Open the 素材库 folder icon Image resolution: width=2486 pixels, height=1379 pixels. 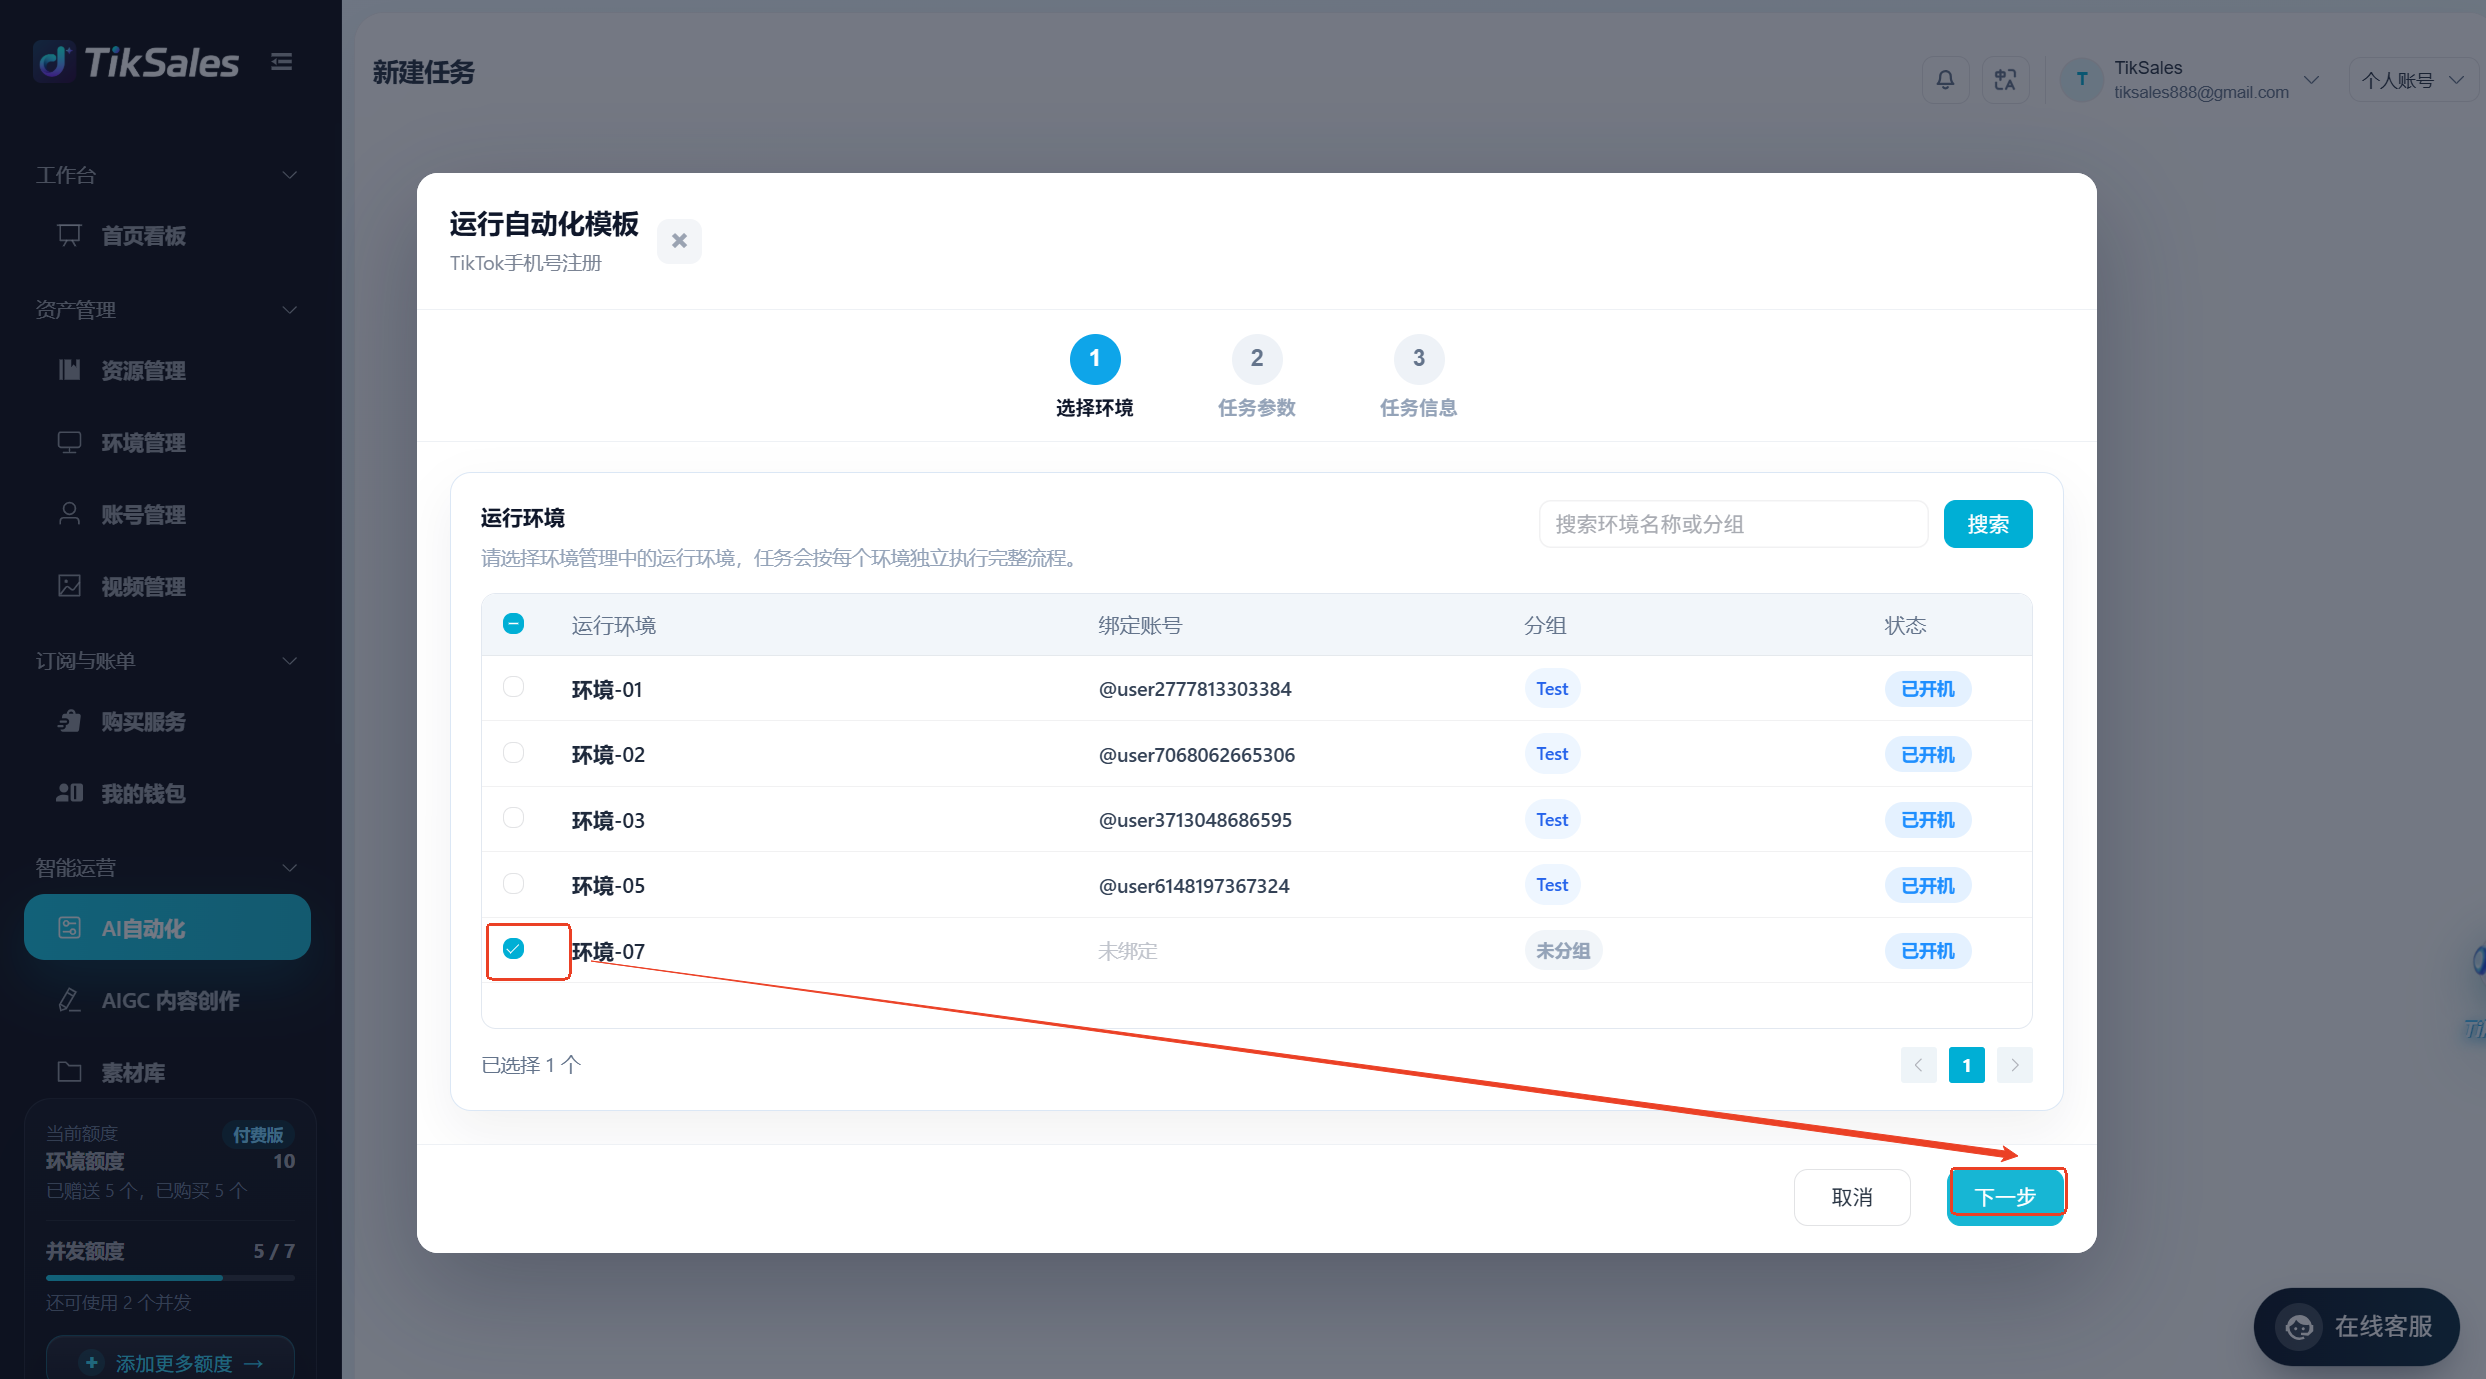click(69, 1072)
